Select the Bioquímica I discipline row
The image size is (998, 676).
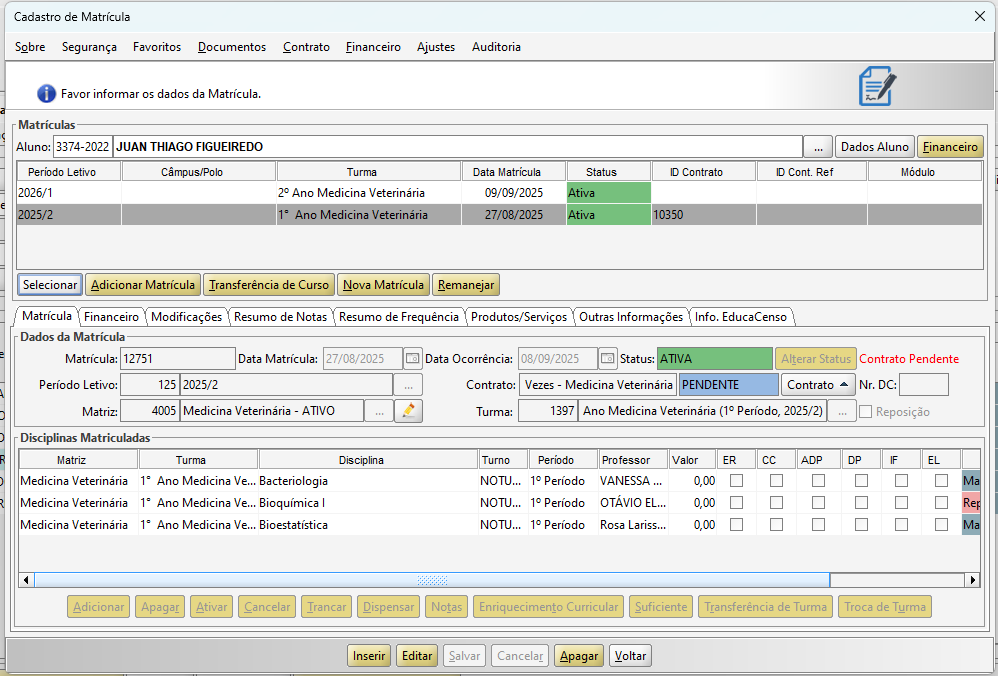(499, 503)
